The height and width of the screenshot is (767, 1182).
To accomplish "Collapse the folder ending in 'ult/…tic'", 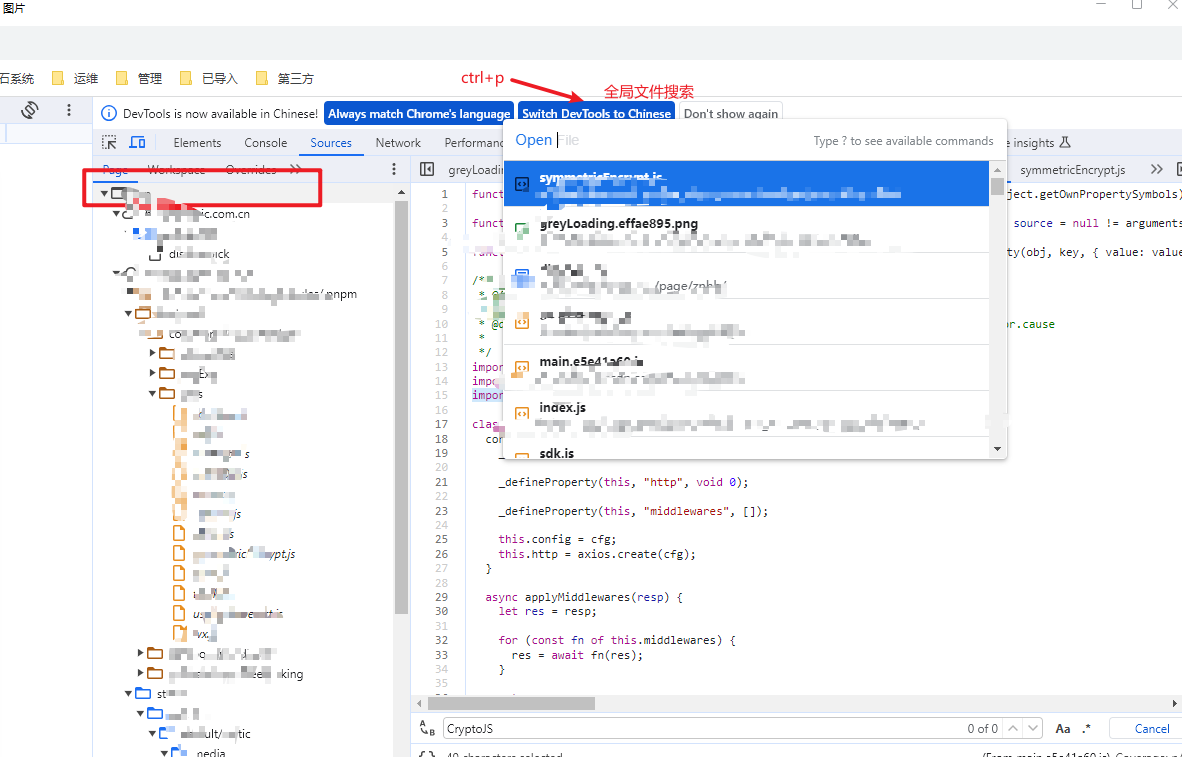I will [x=152, y=733].
